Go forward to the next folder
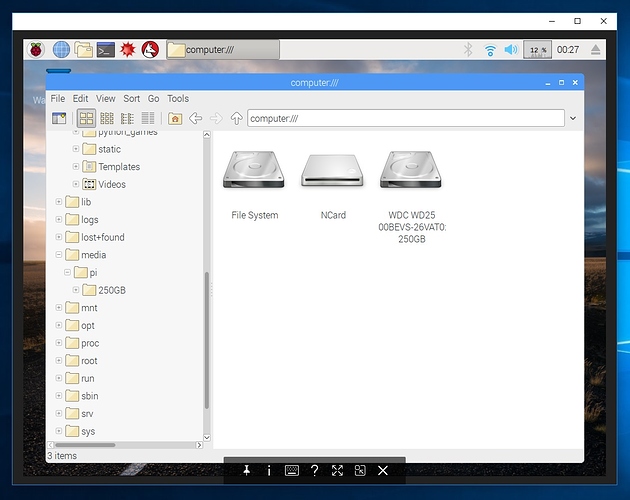This screenshot has width=630, height=500. click(216, 118)
